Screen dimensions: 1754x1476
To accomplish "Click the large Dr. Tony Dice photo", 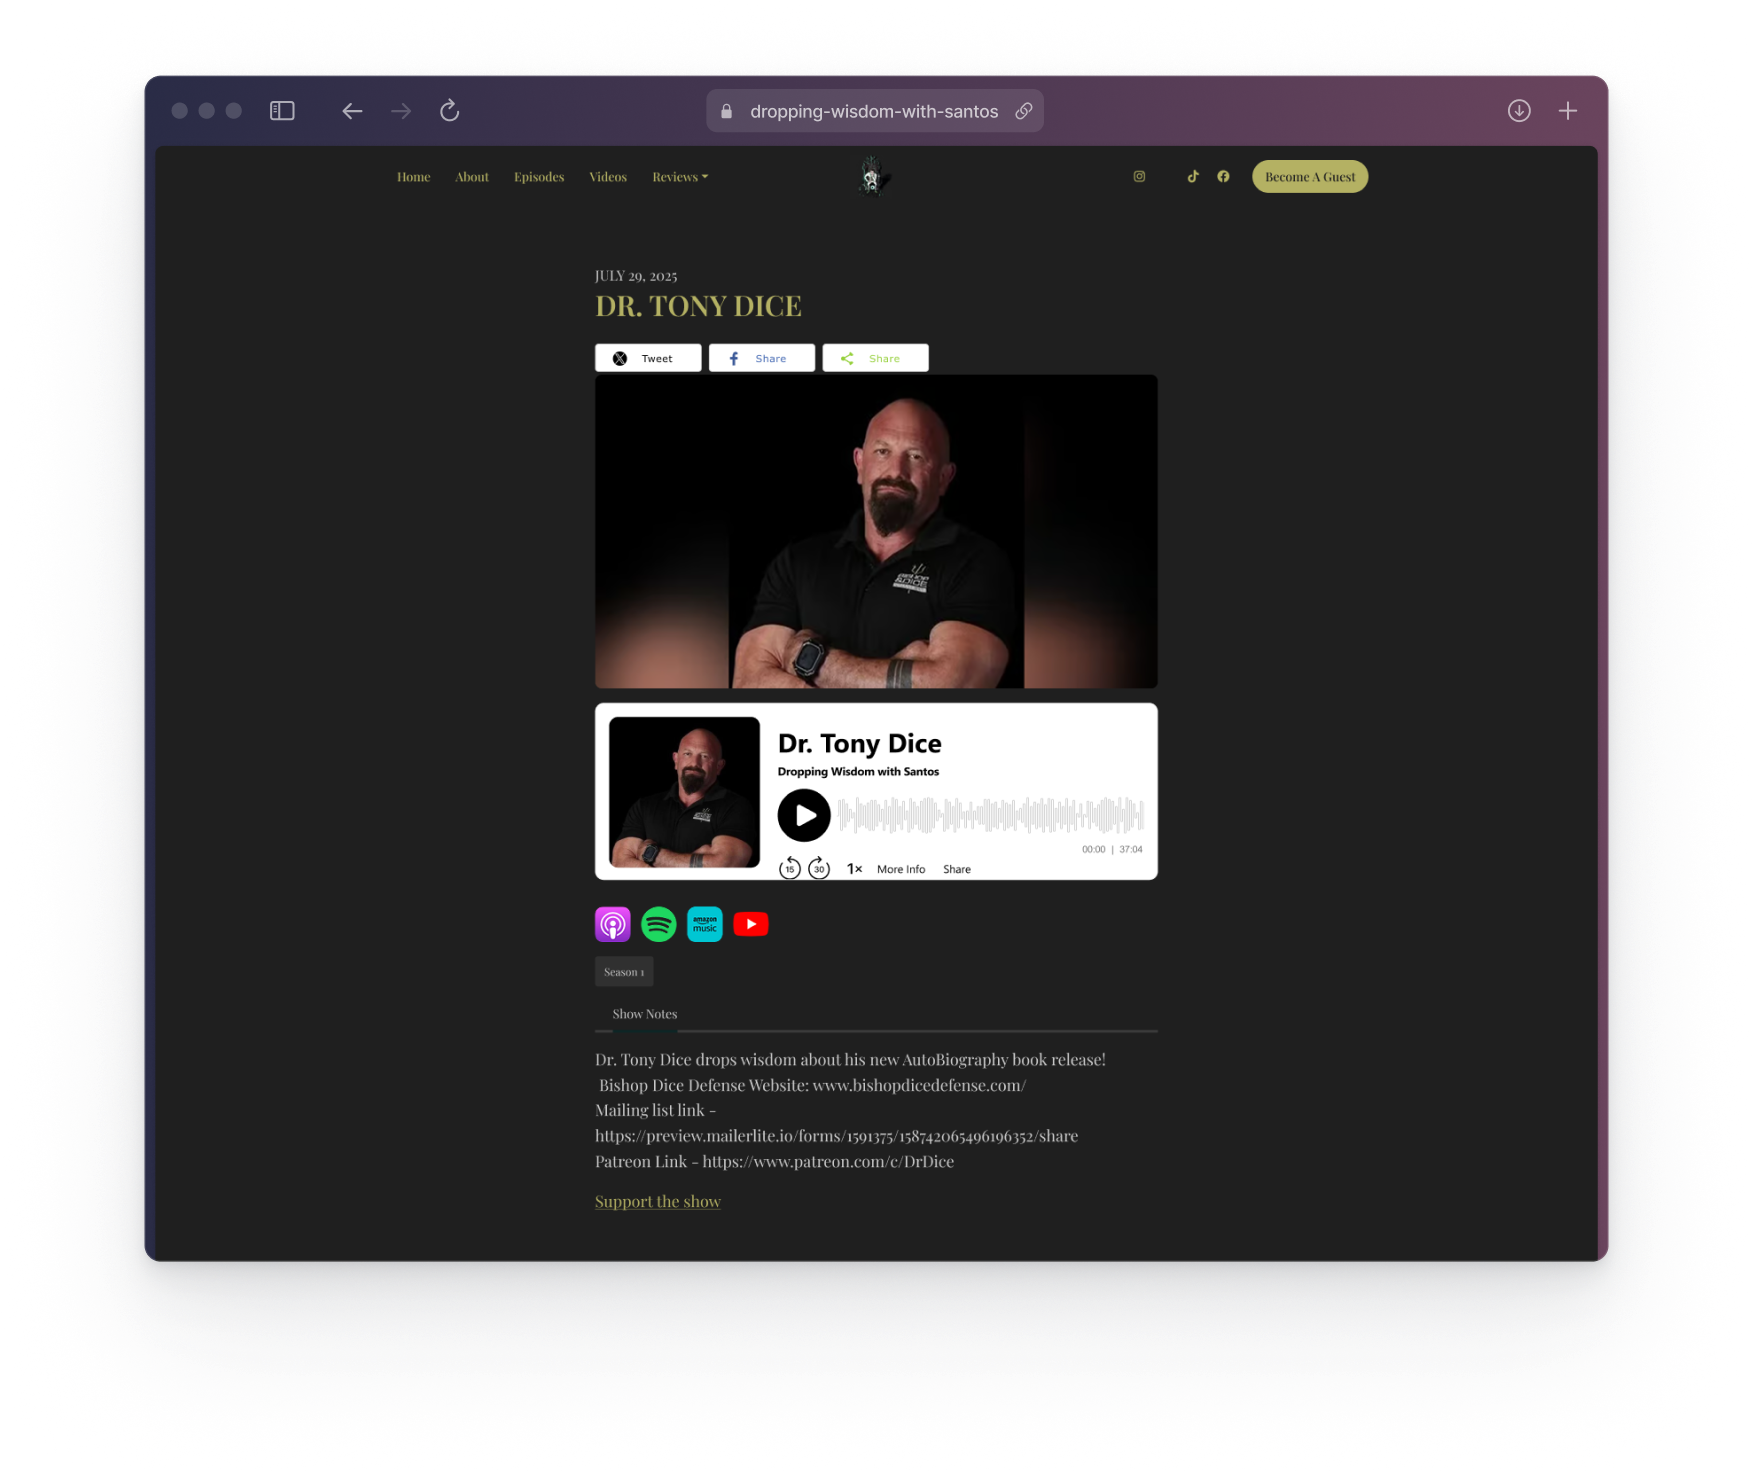I will [x=876, y=532].
